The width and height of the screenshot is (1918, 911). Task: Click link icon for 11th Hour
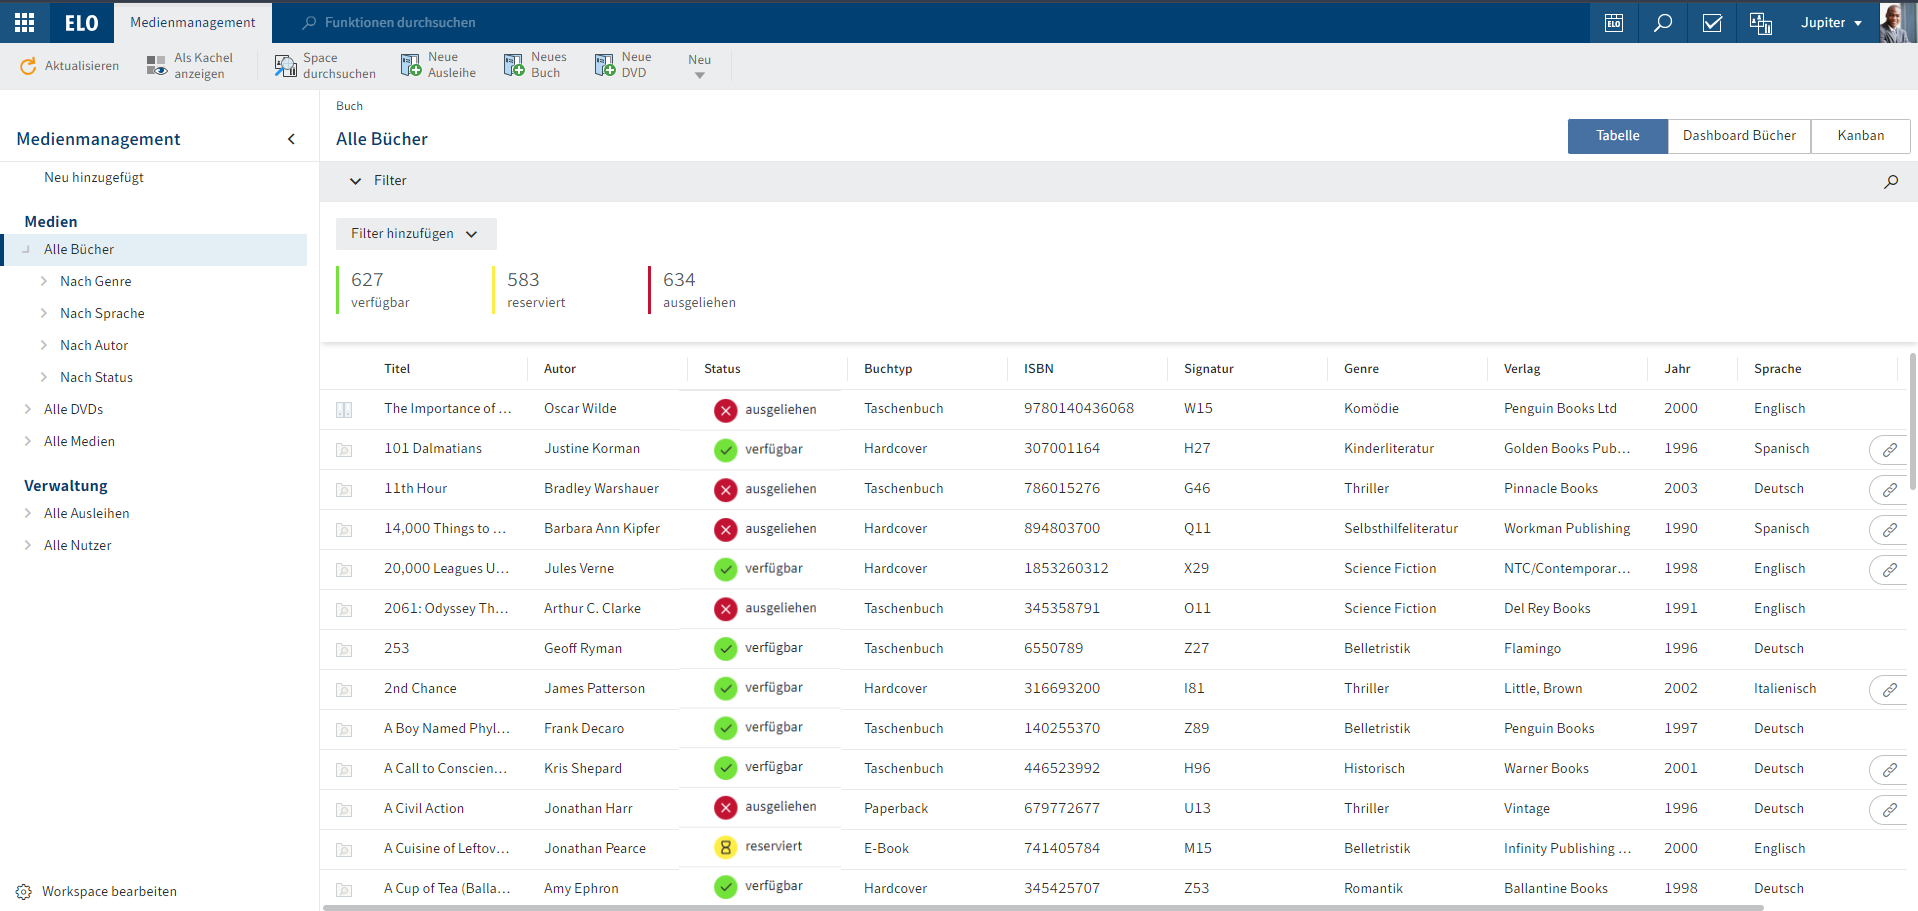point(1889,490)
